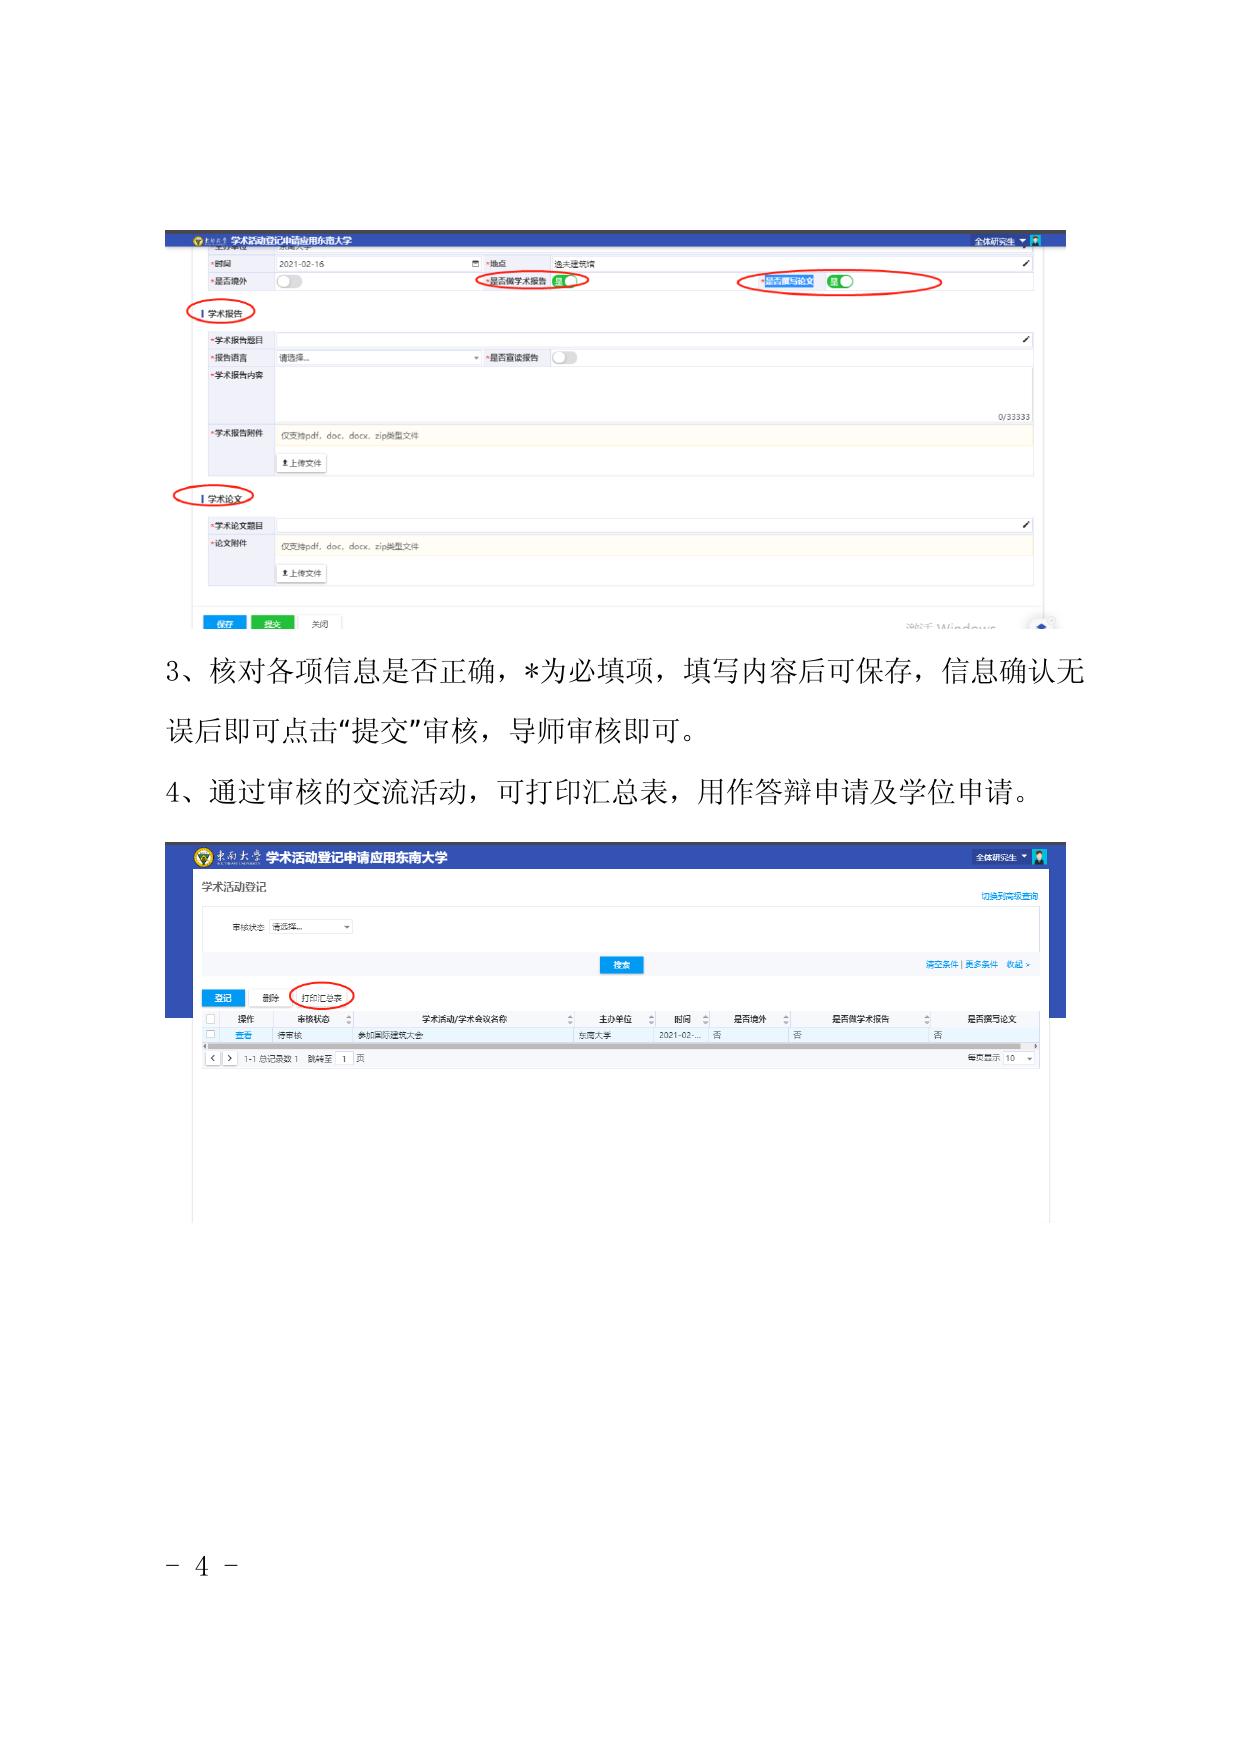This screenshot has width=1241, height=1754.
Task: Click the pencil icon in the 学术论文题目 field
Action: (x=1025, y=525)
